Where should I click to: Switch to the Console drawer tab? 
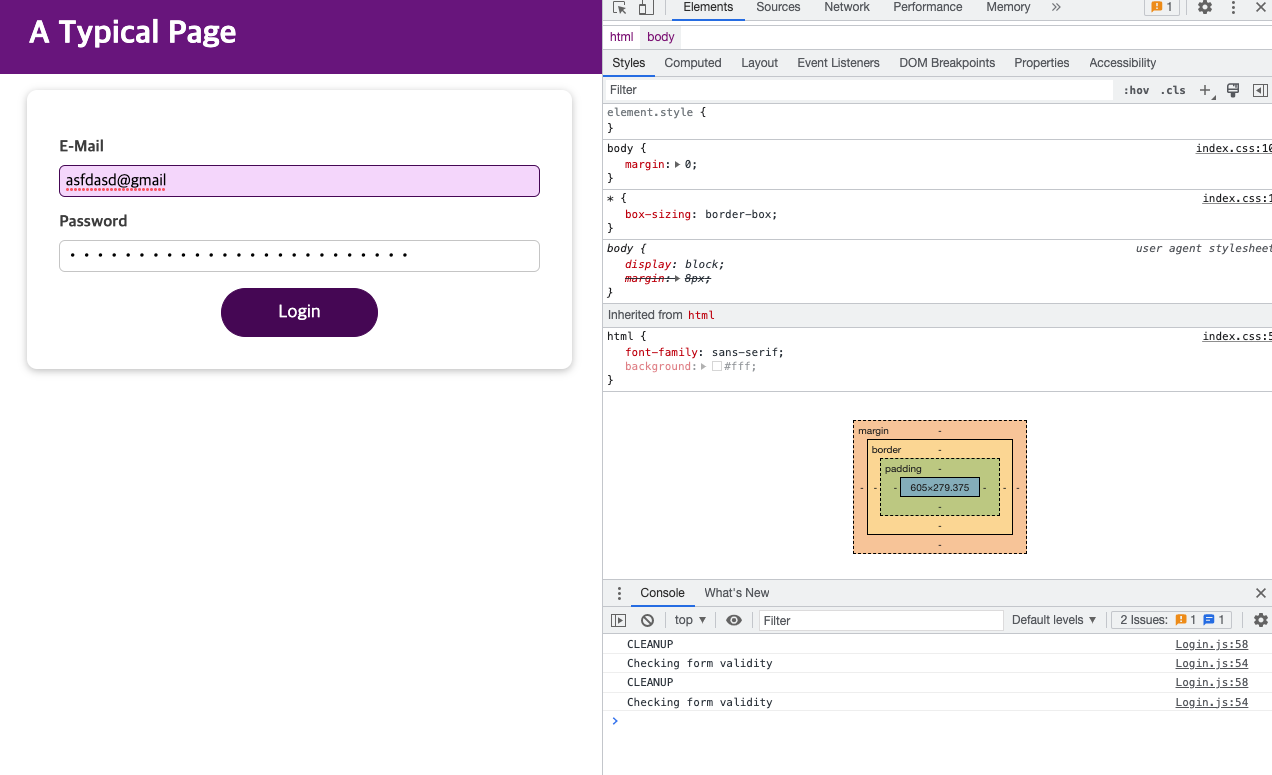coord(662,593)
